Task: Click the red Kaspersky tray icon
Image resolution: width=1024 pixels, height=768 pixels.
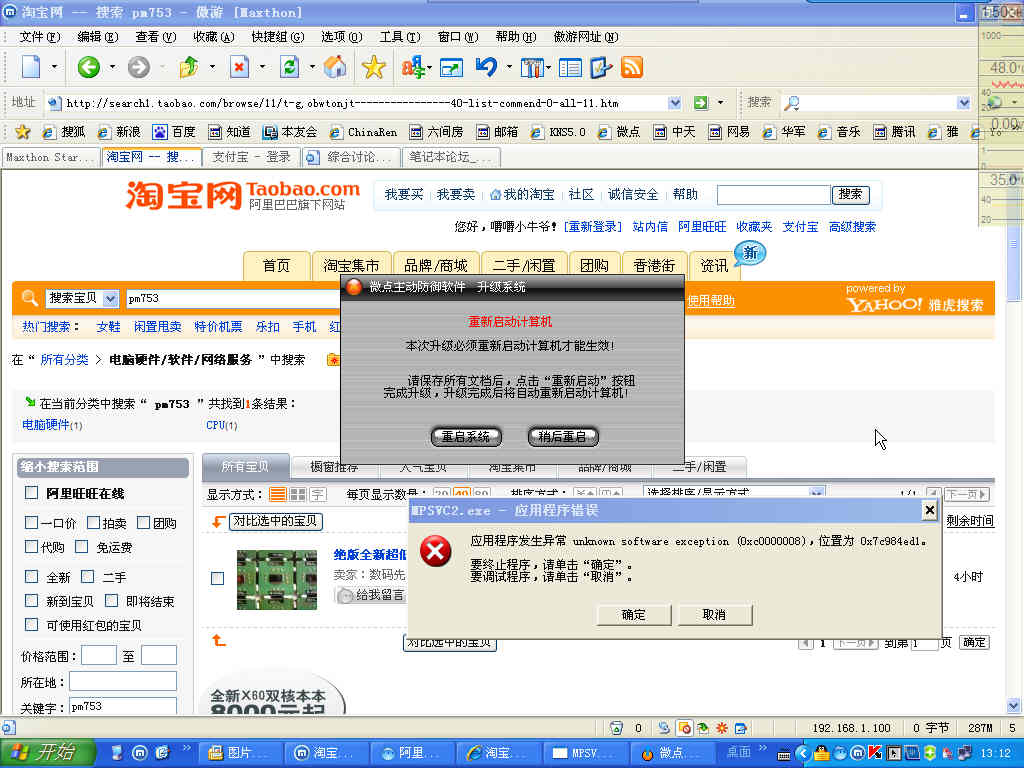Action: (x=875, y=753)
